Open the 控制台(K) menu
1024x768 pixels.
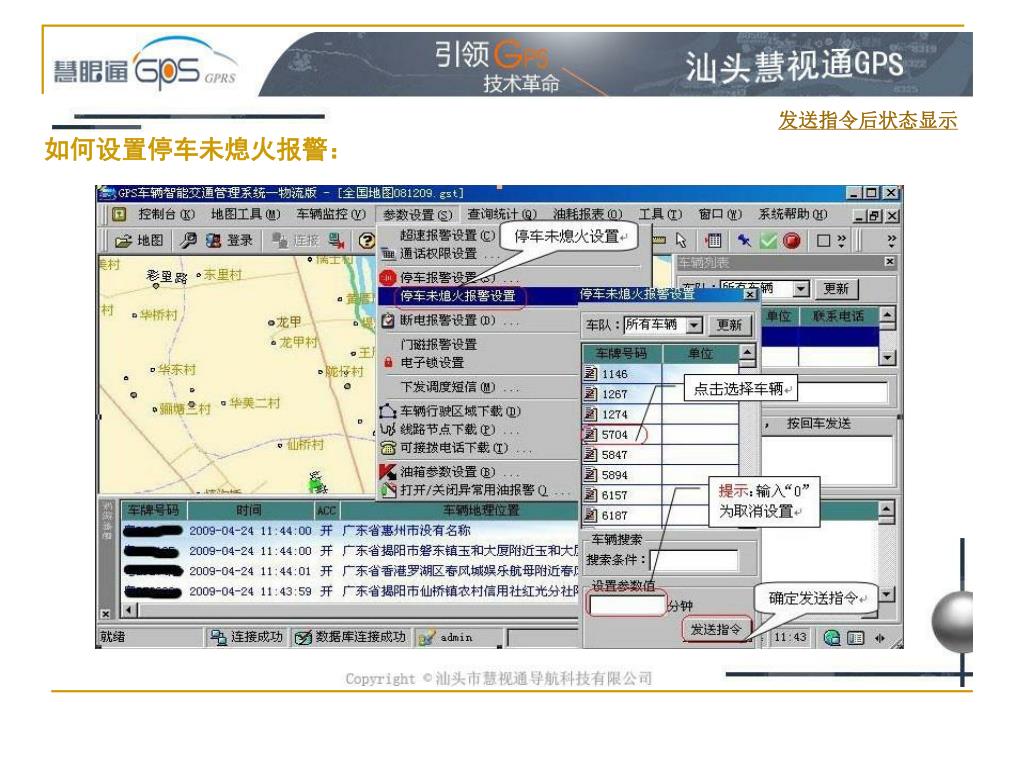coord(166,214)
